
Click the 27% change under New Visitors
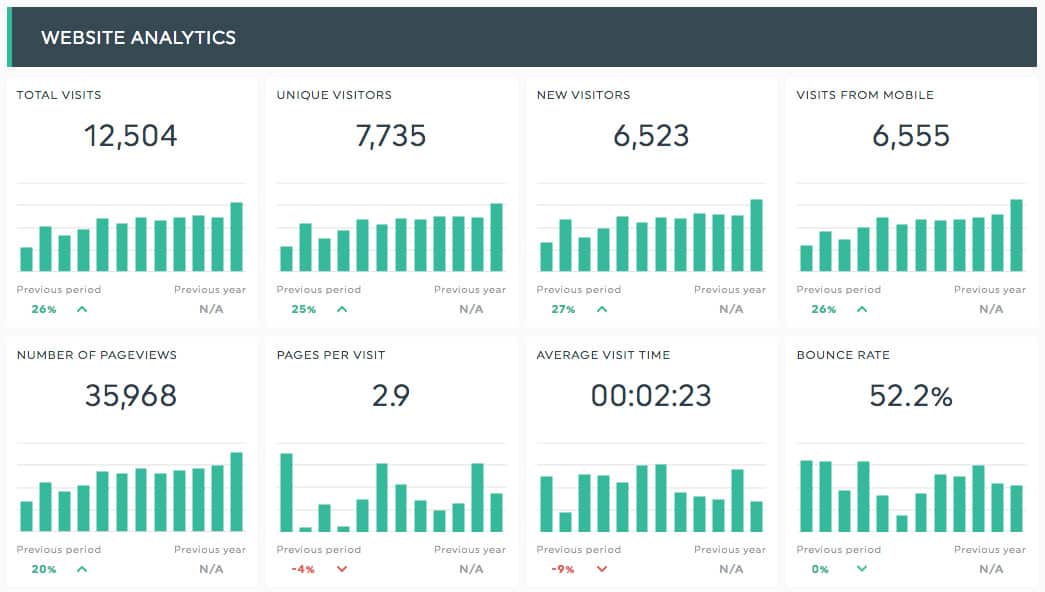click(x=564, y=309)
